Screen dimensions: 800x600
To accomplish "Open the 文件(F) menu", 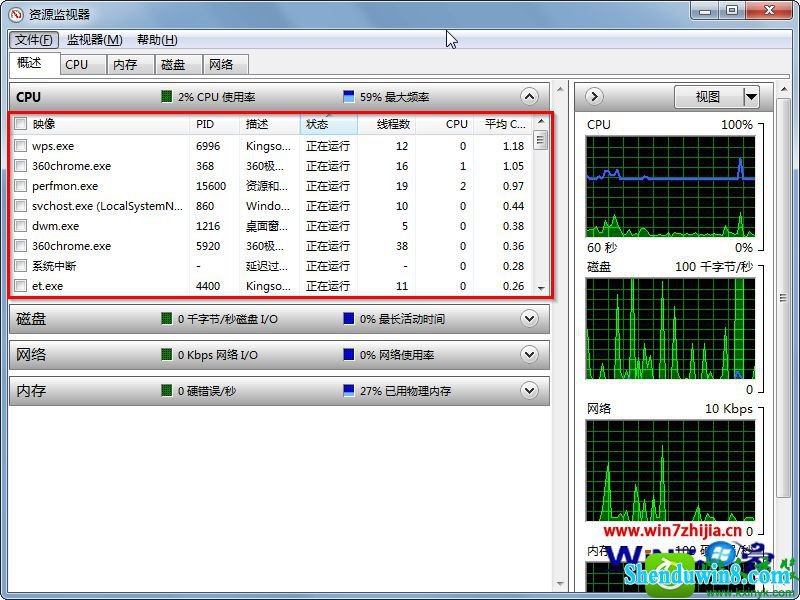I will pyautogui.click(x=34, y=40).
